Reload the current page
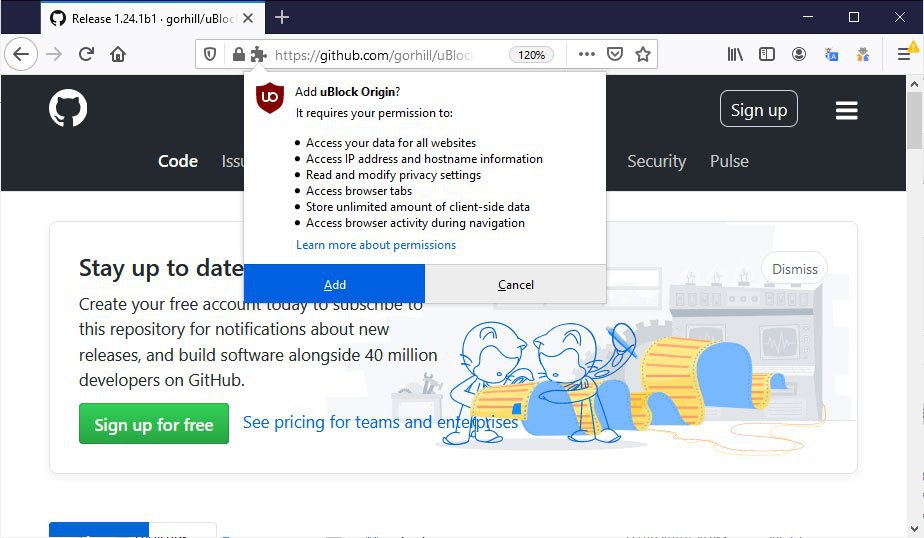 (x=87, y=54)
